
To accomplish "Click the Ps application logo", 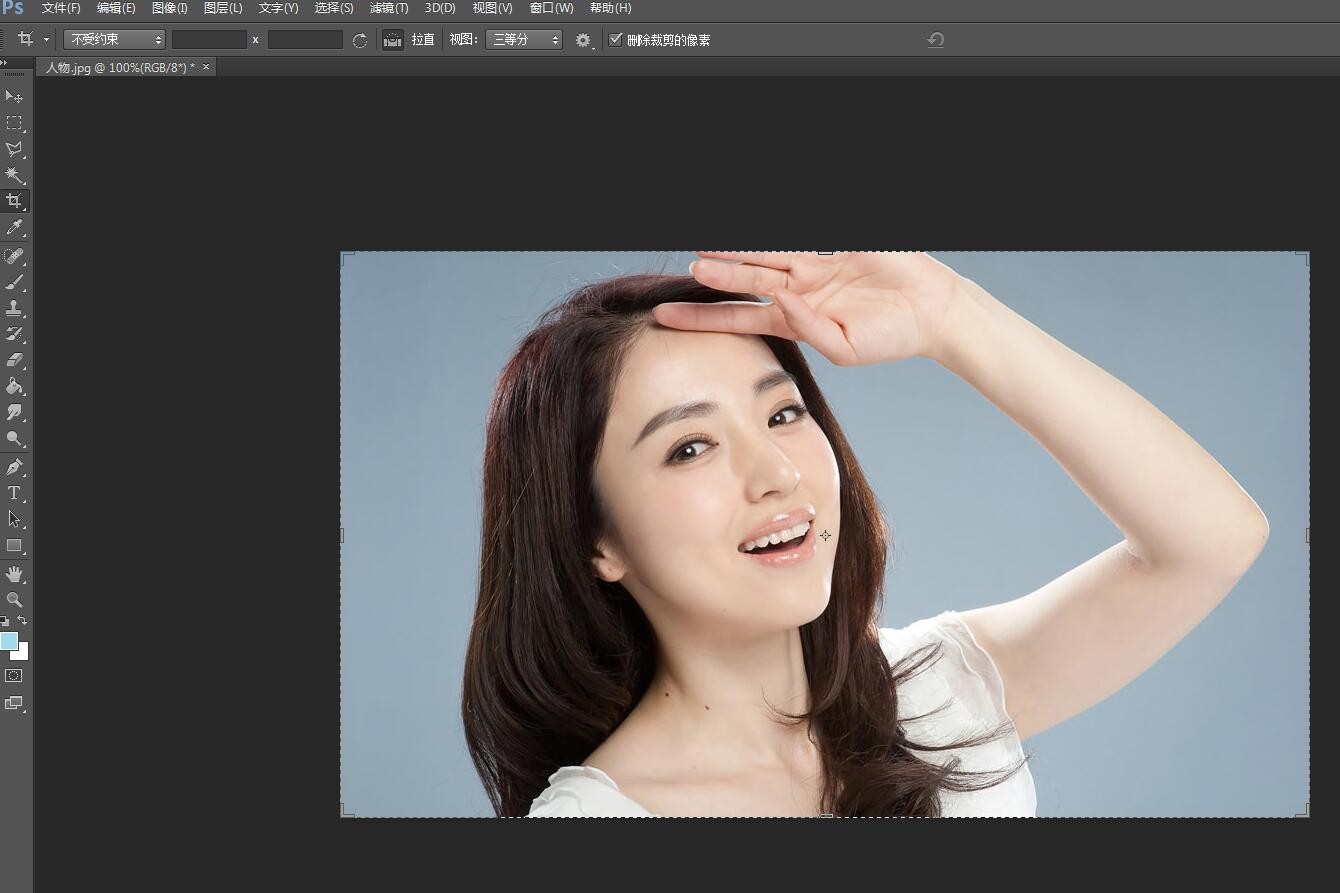I will 13,8.
